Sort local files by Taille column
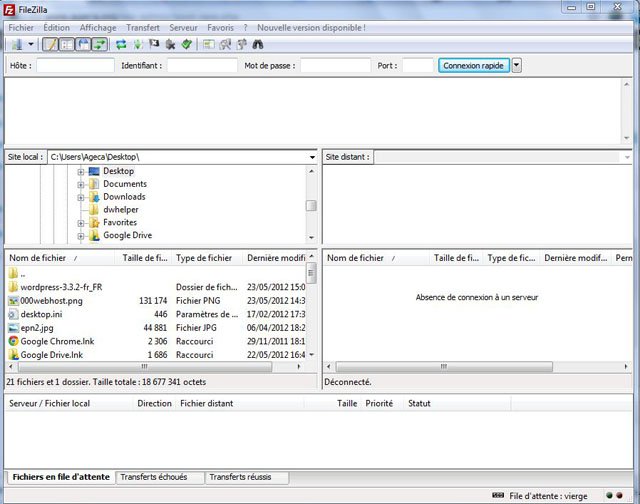This screenshot has width=640, height=504. 144,258
